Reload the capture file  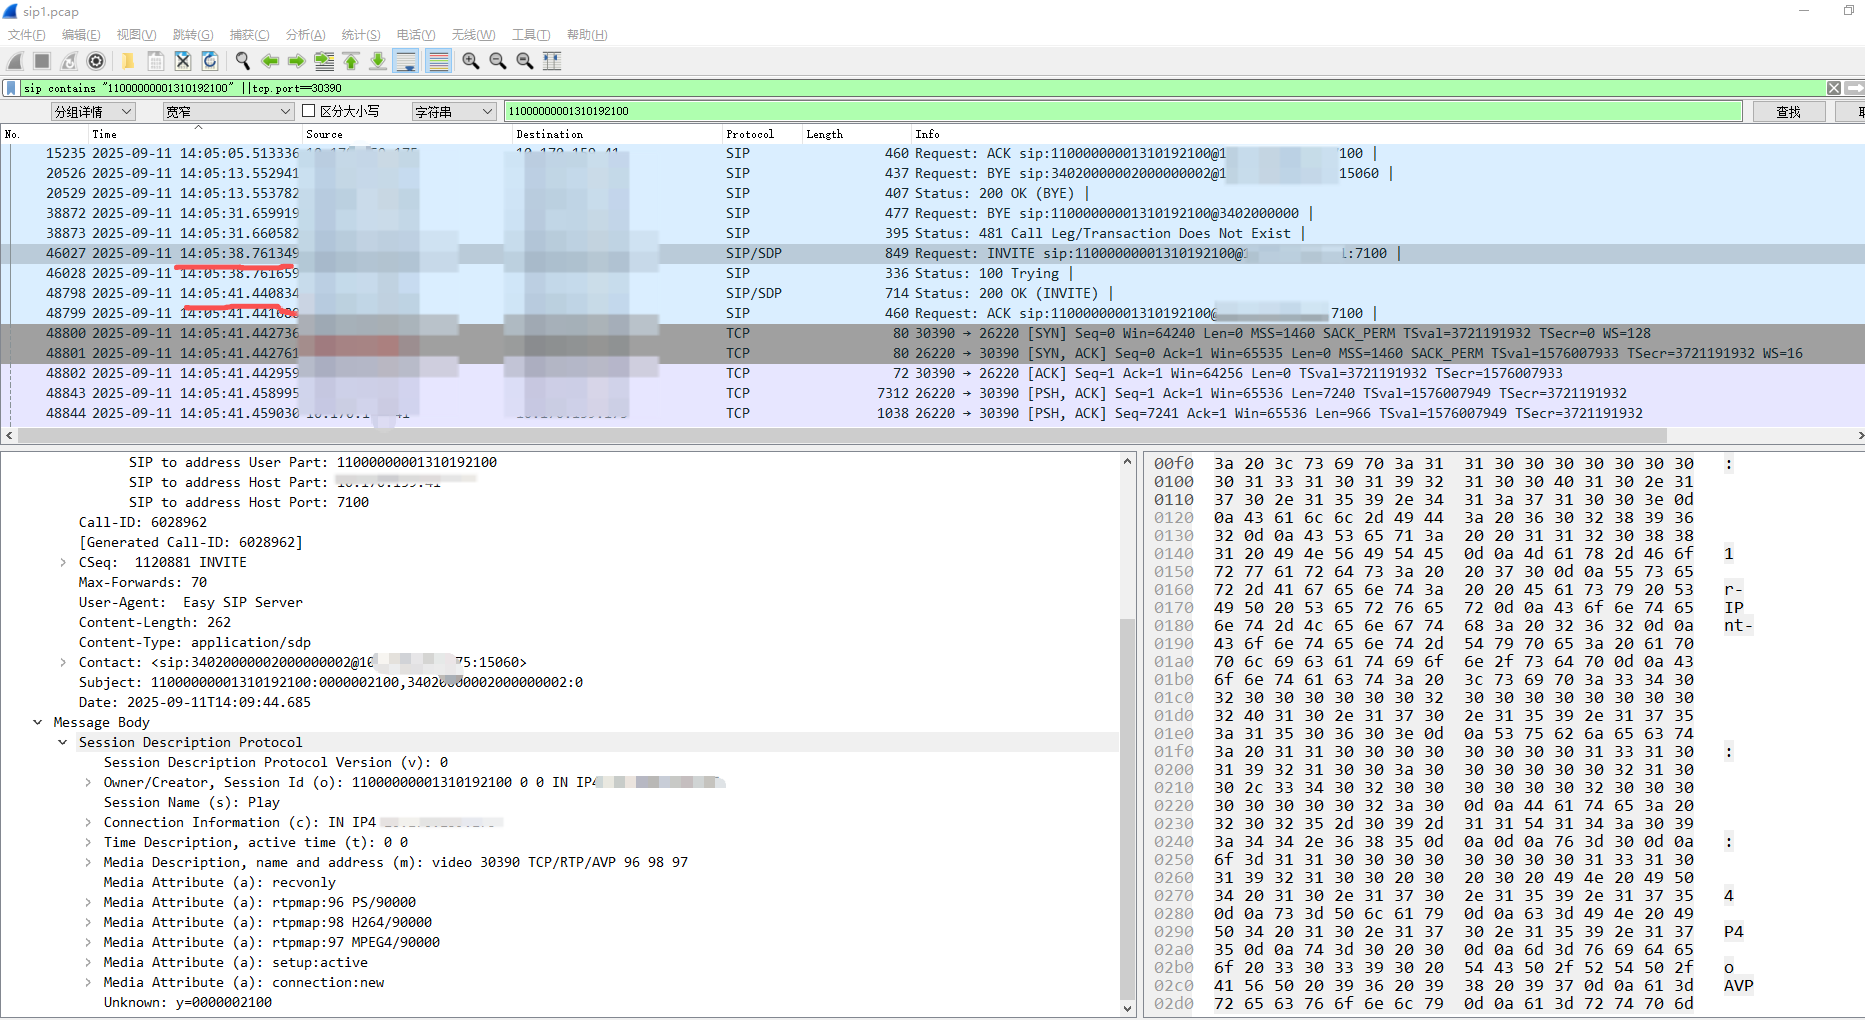point(209,61)
